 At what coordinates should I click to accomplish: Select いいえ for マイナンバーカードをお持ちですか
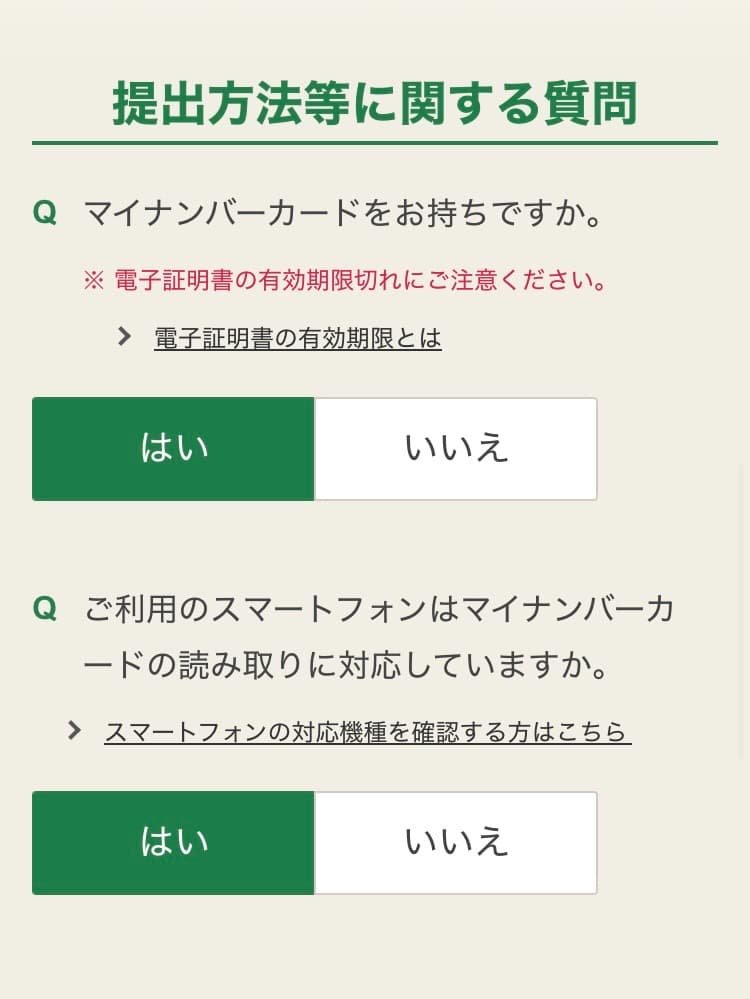coord(456,449)
